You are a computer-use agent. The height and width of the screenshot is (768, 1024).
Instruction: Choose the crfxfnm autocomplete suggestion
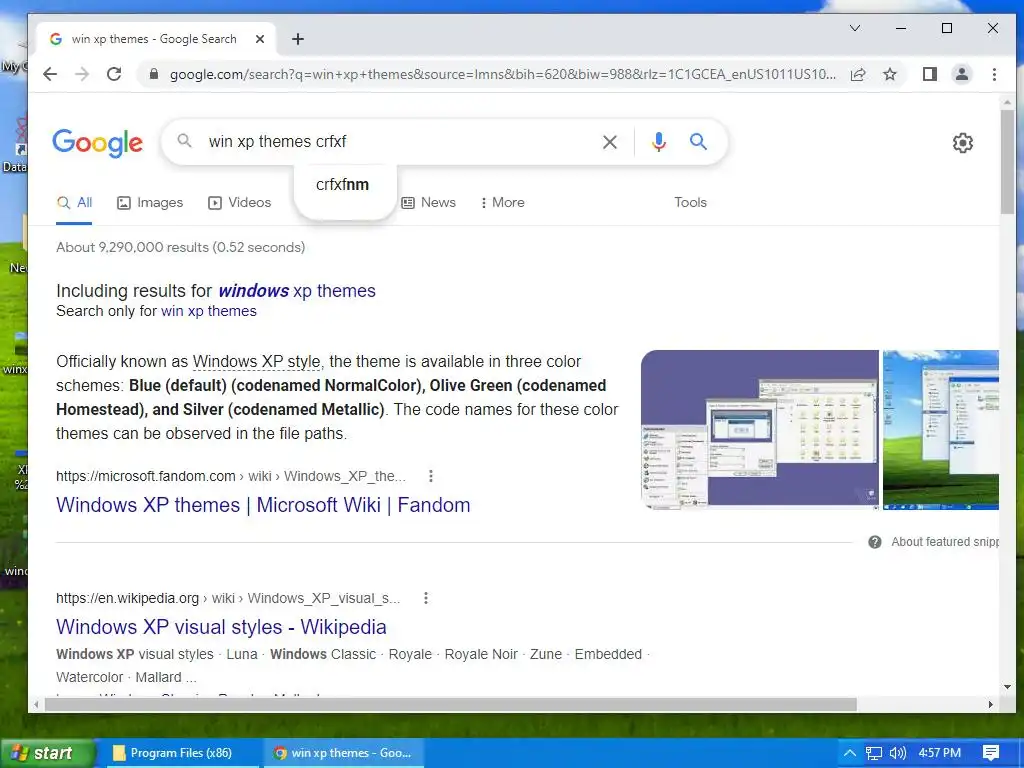tap(343, 185)
